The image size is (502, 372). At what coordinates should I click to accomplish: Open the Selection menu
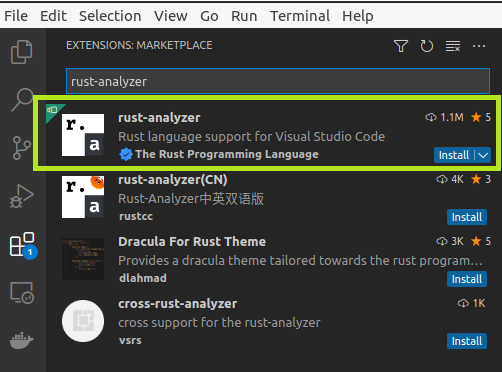(x=110, y=16)
